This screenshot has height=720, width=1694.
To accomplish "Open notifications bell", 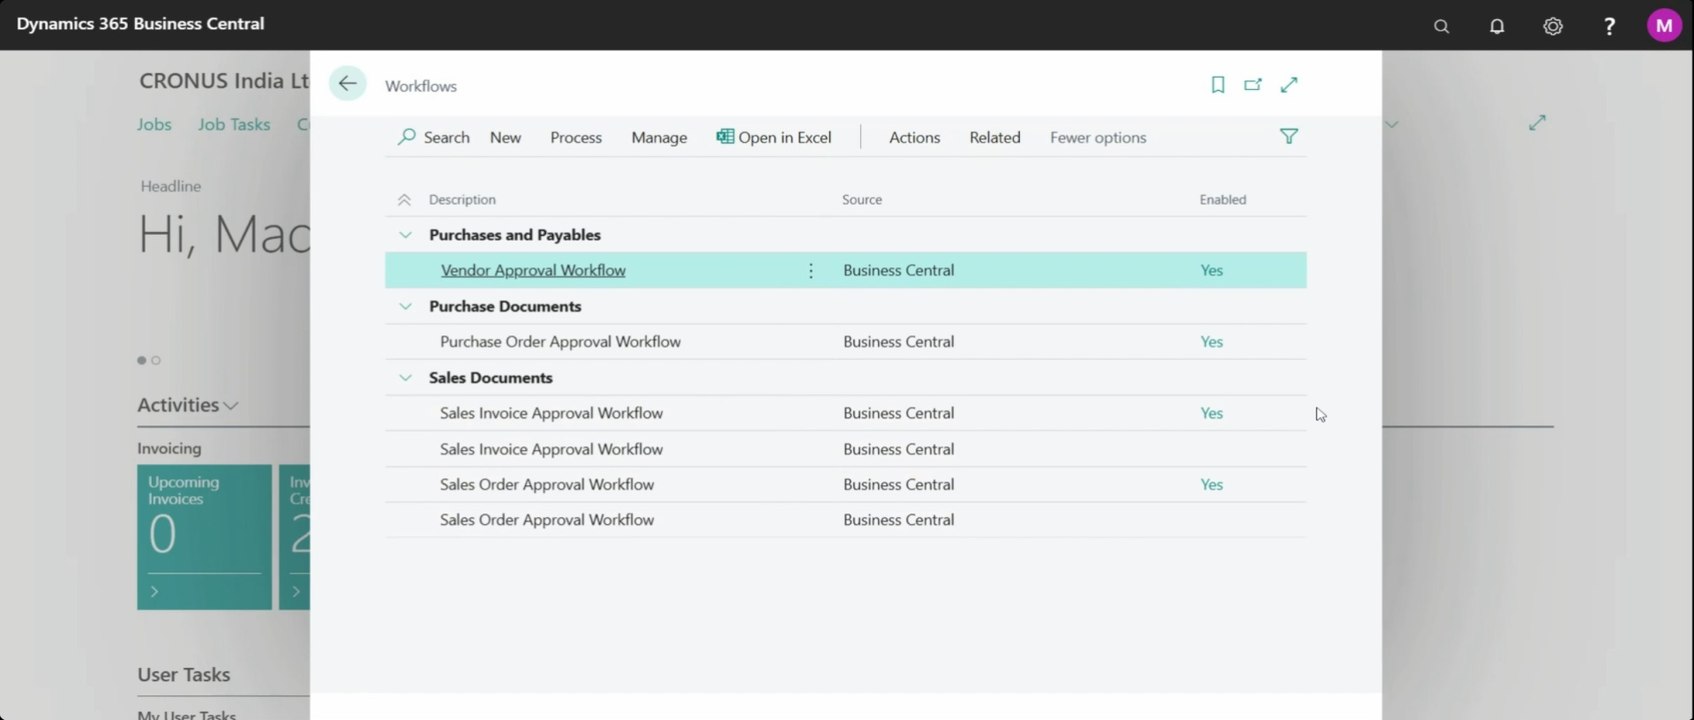I will coord(1497,26).
